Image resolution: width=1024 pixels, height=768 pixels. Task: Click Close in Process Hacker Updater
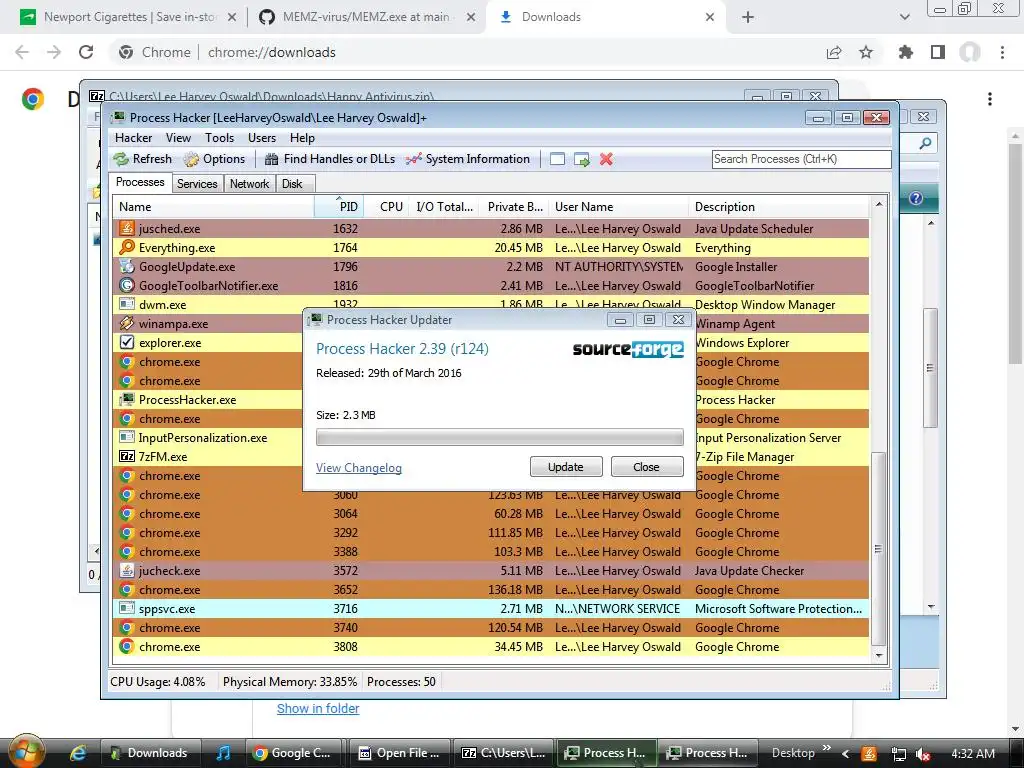point(647,467)
